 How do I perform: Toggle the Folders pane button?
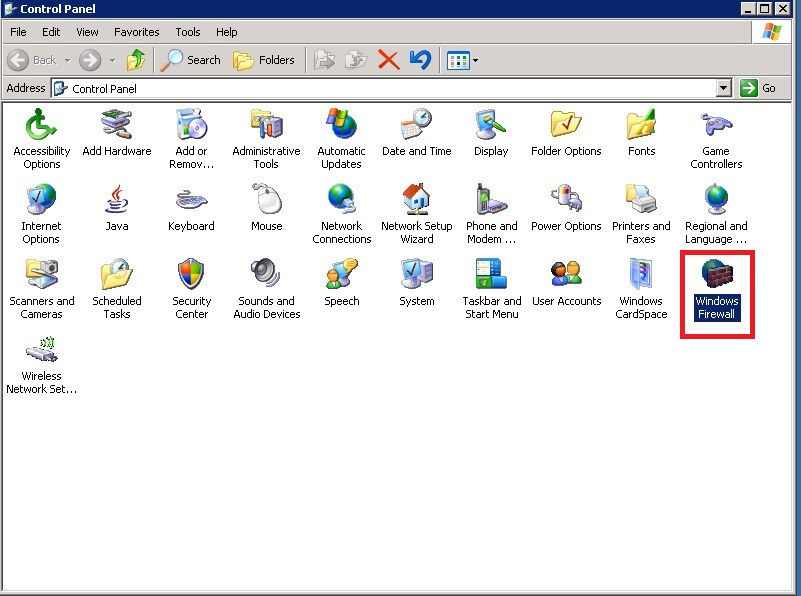pos(264,60)
